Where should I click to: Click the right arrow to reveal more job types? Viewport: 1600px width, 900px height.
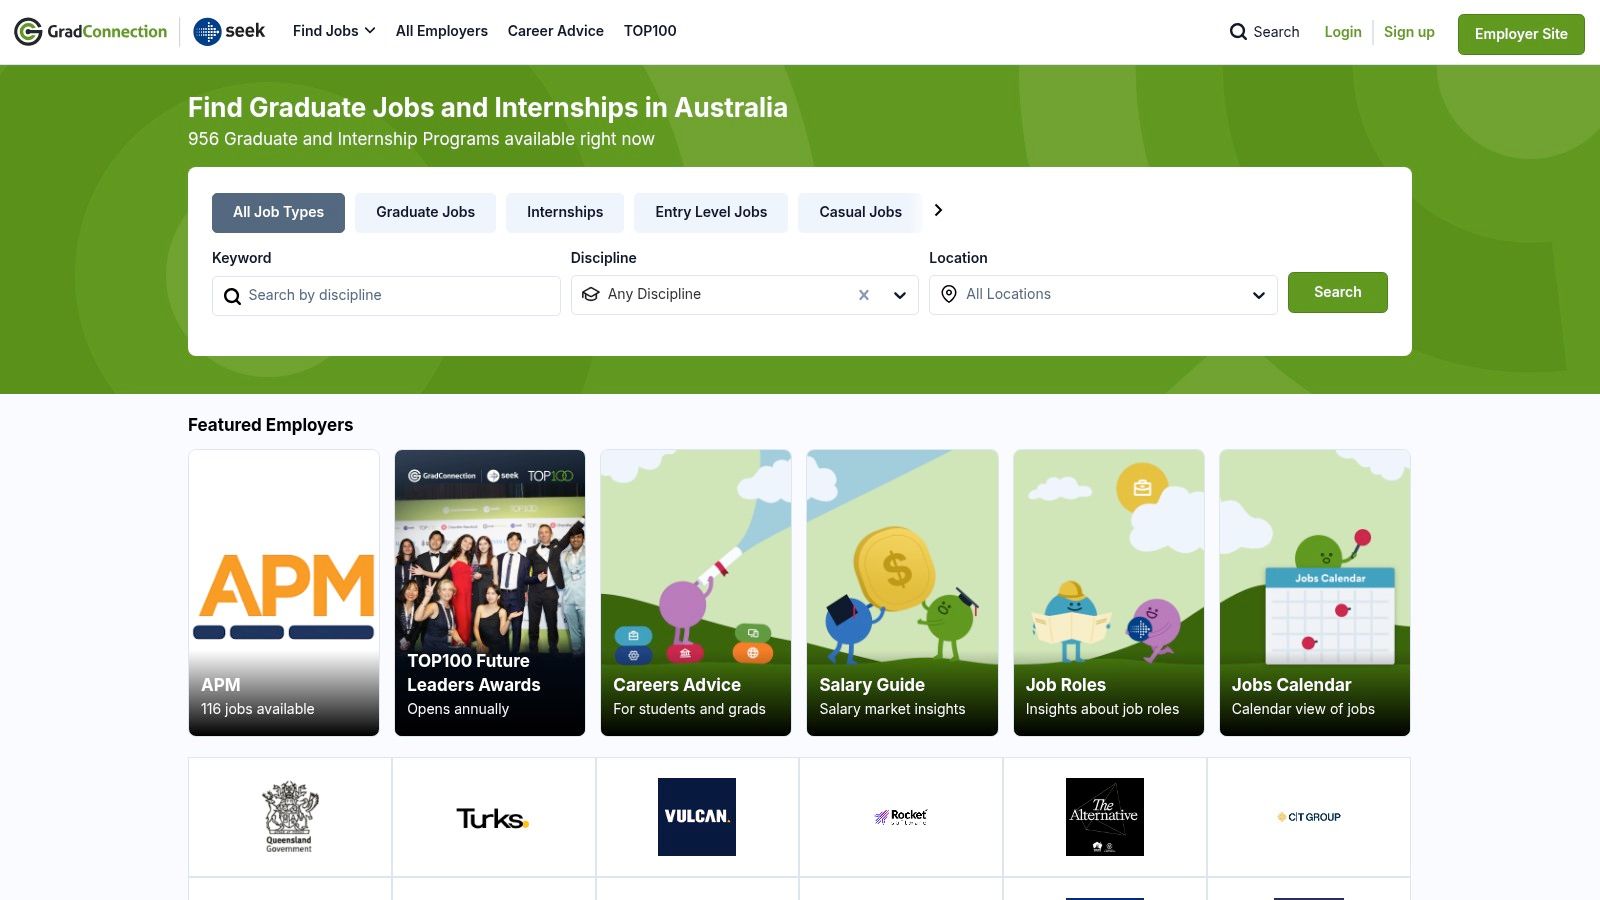938,210
